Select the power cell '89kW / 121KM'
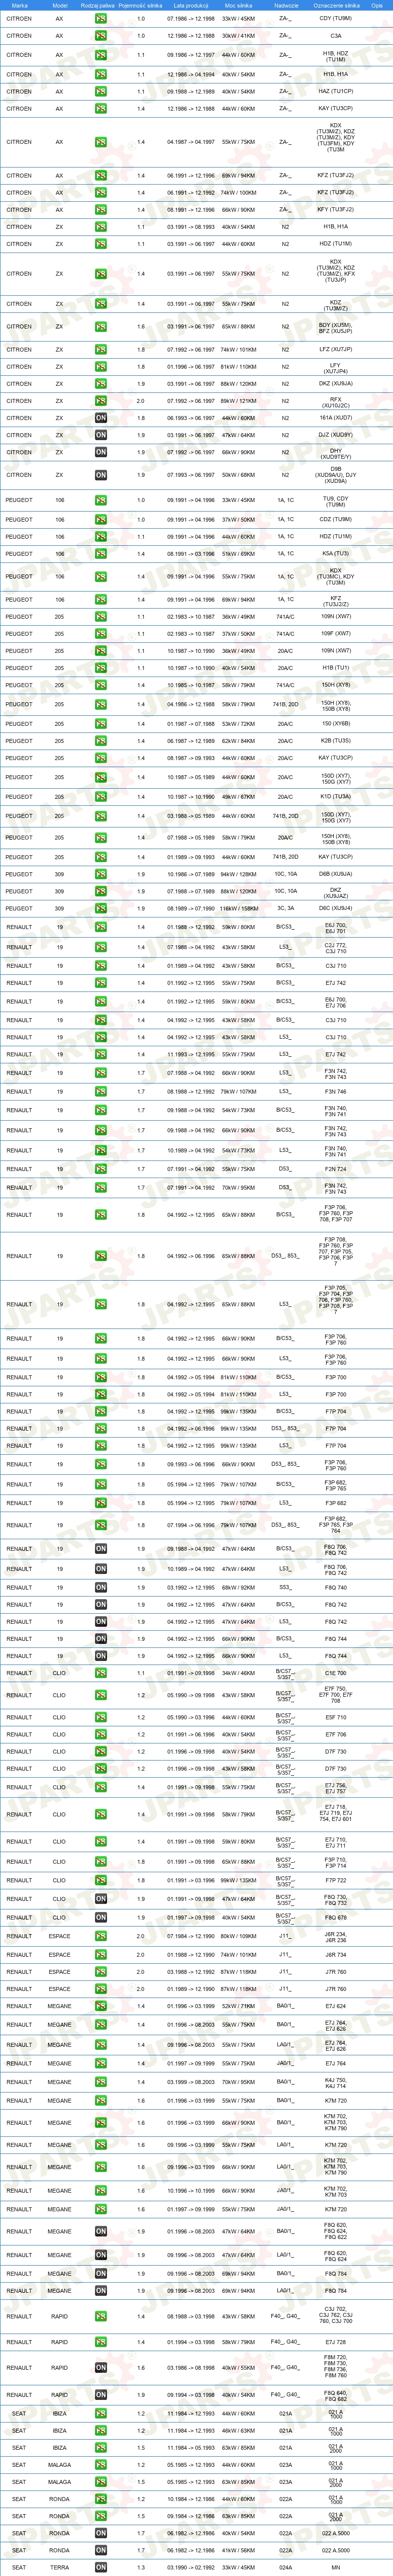 tap(238, 401)
